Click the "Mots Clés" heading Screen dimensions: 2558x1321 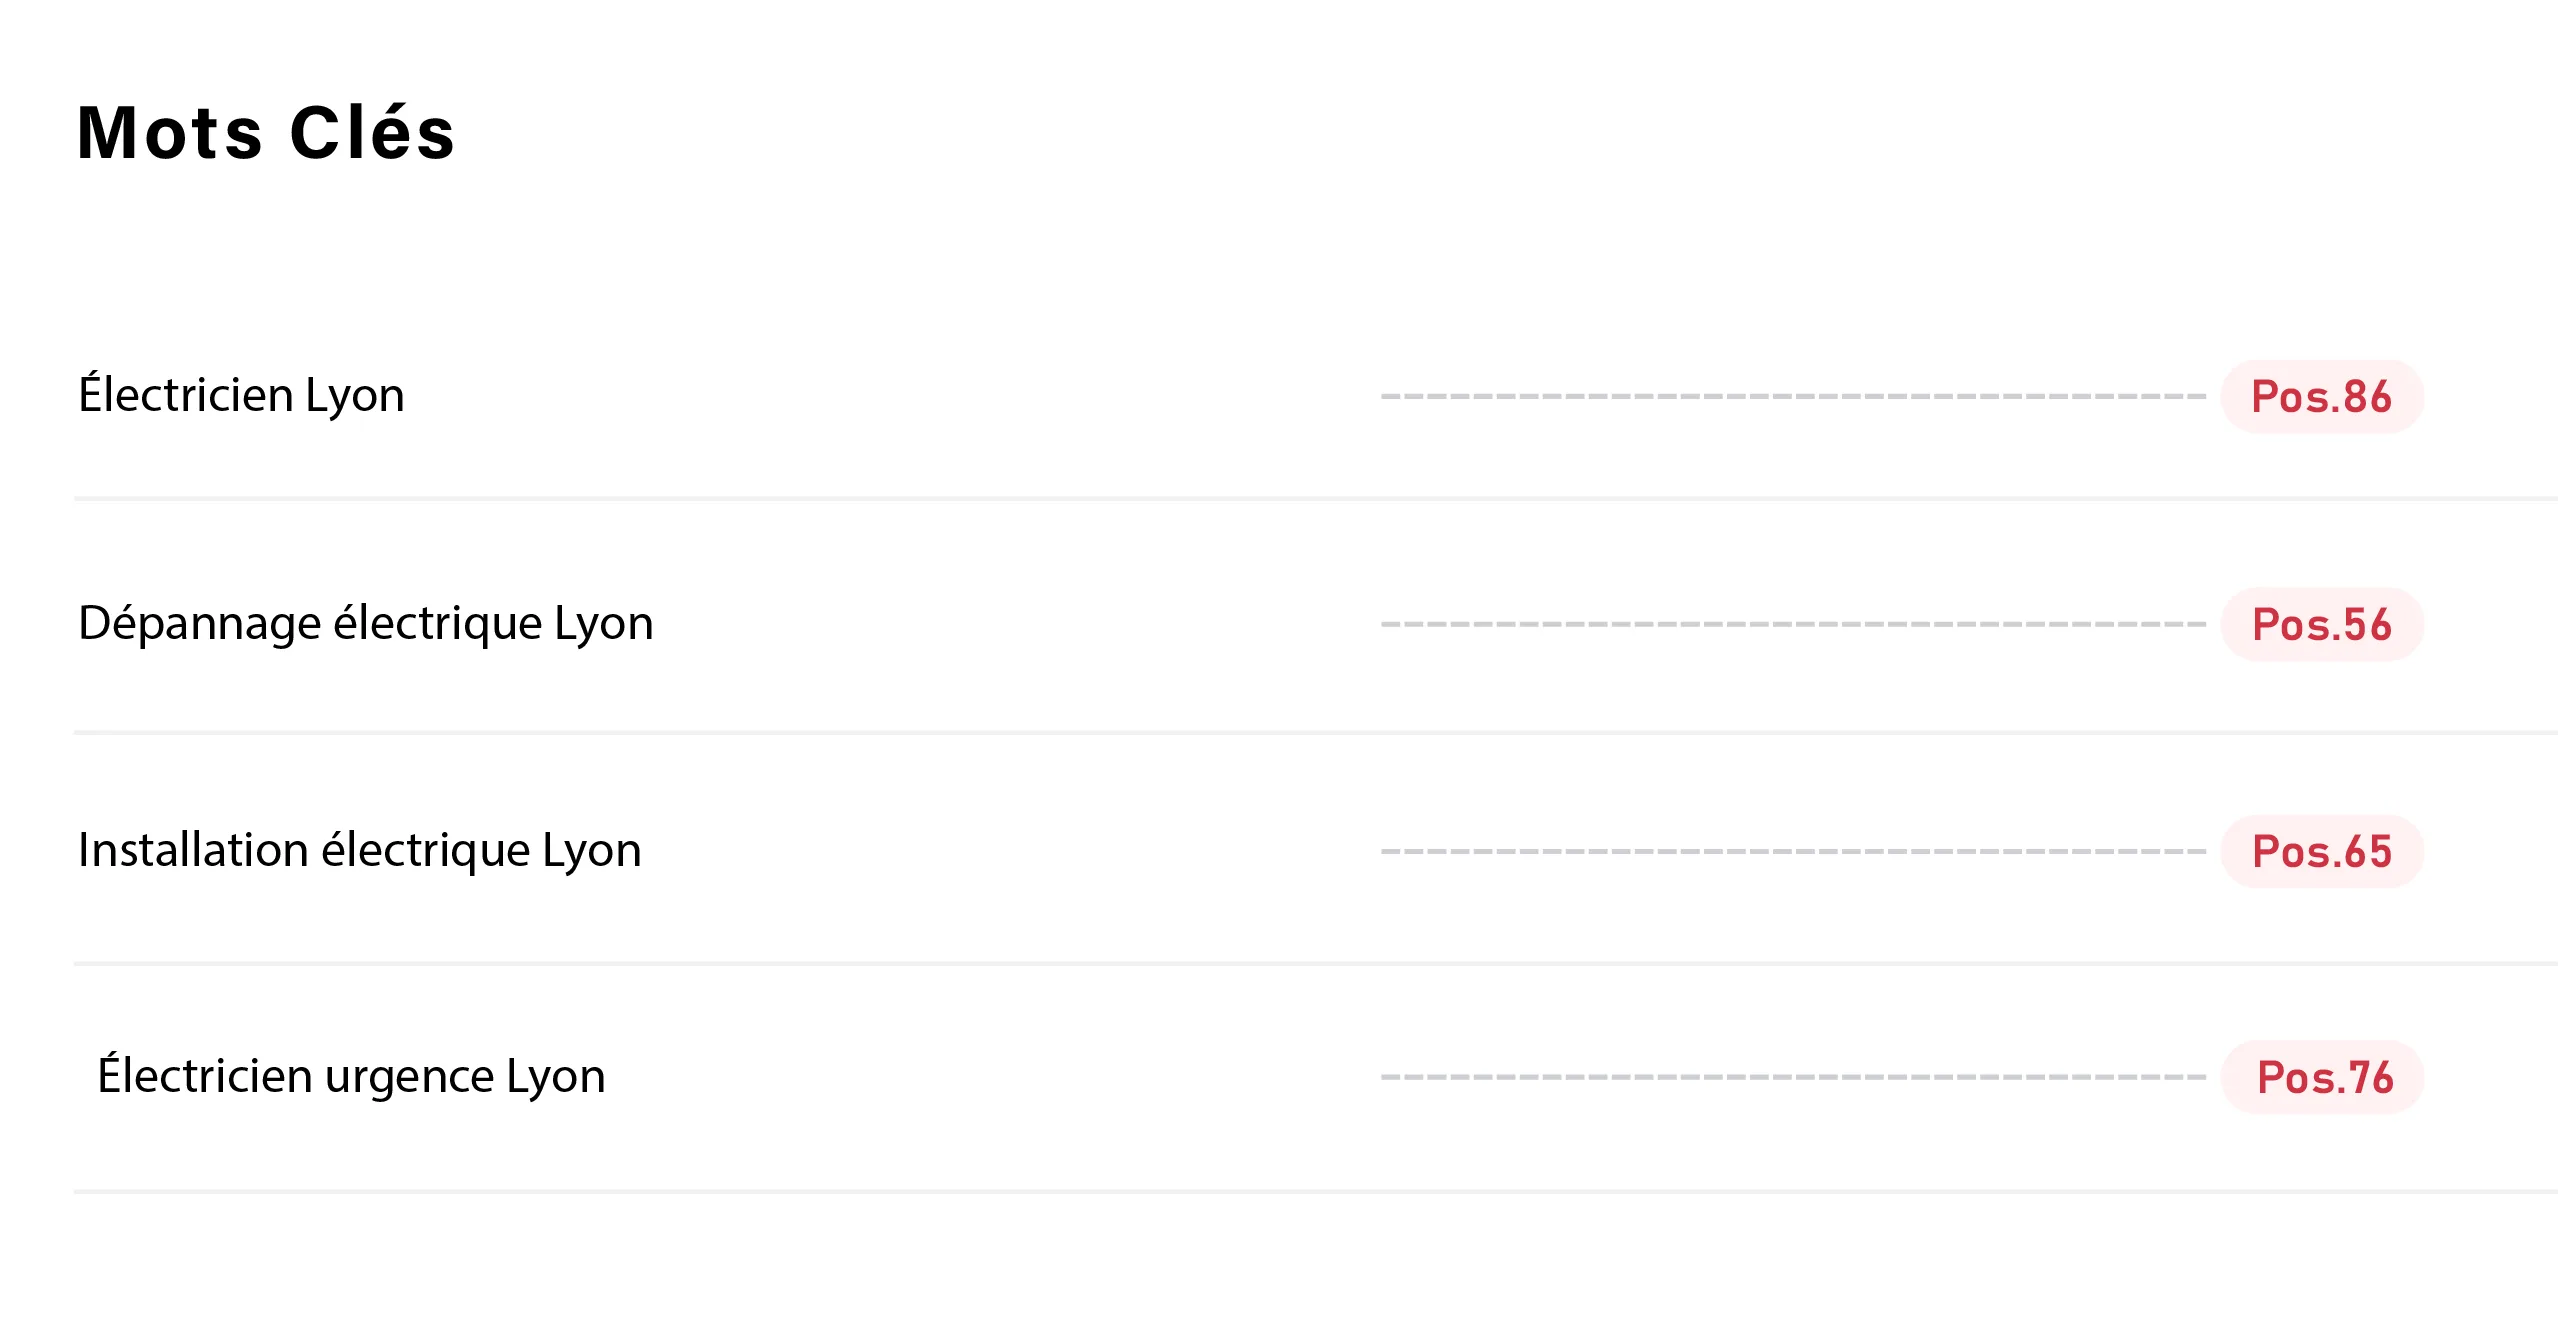pos(266,133)
